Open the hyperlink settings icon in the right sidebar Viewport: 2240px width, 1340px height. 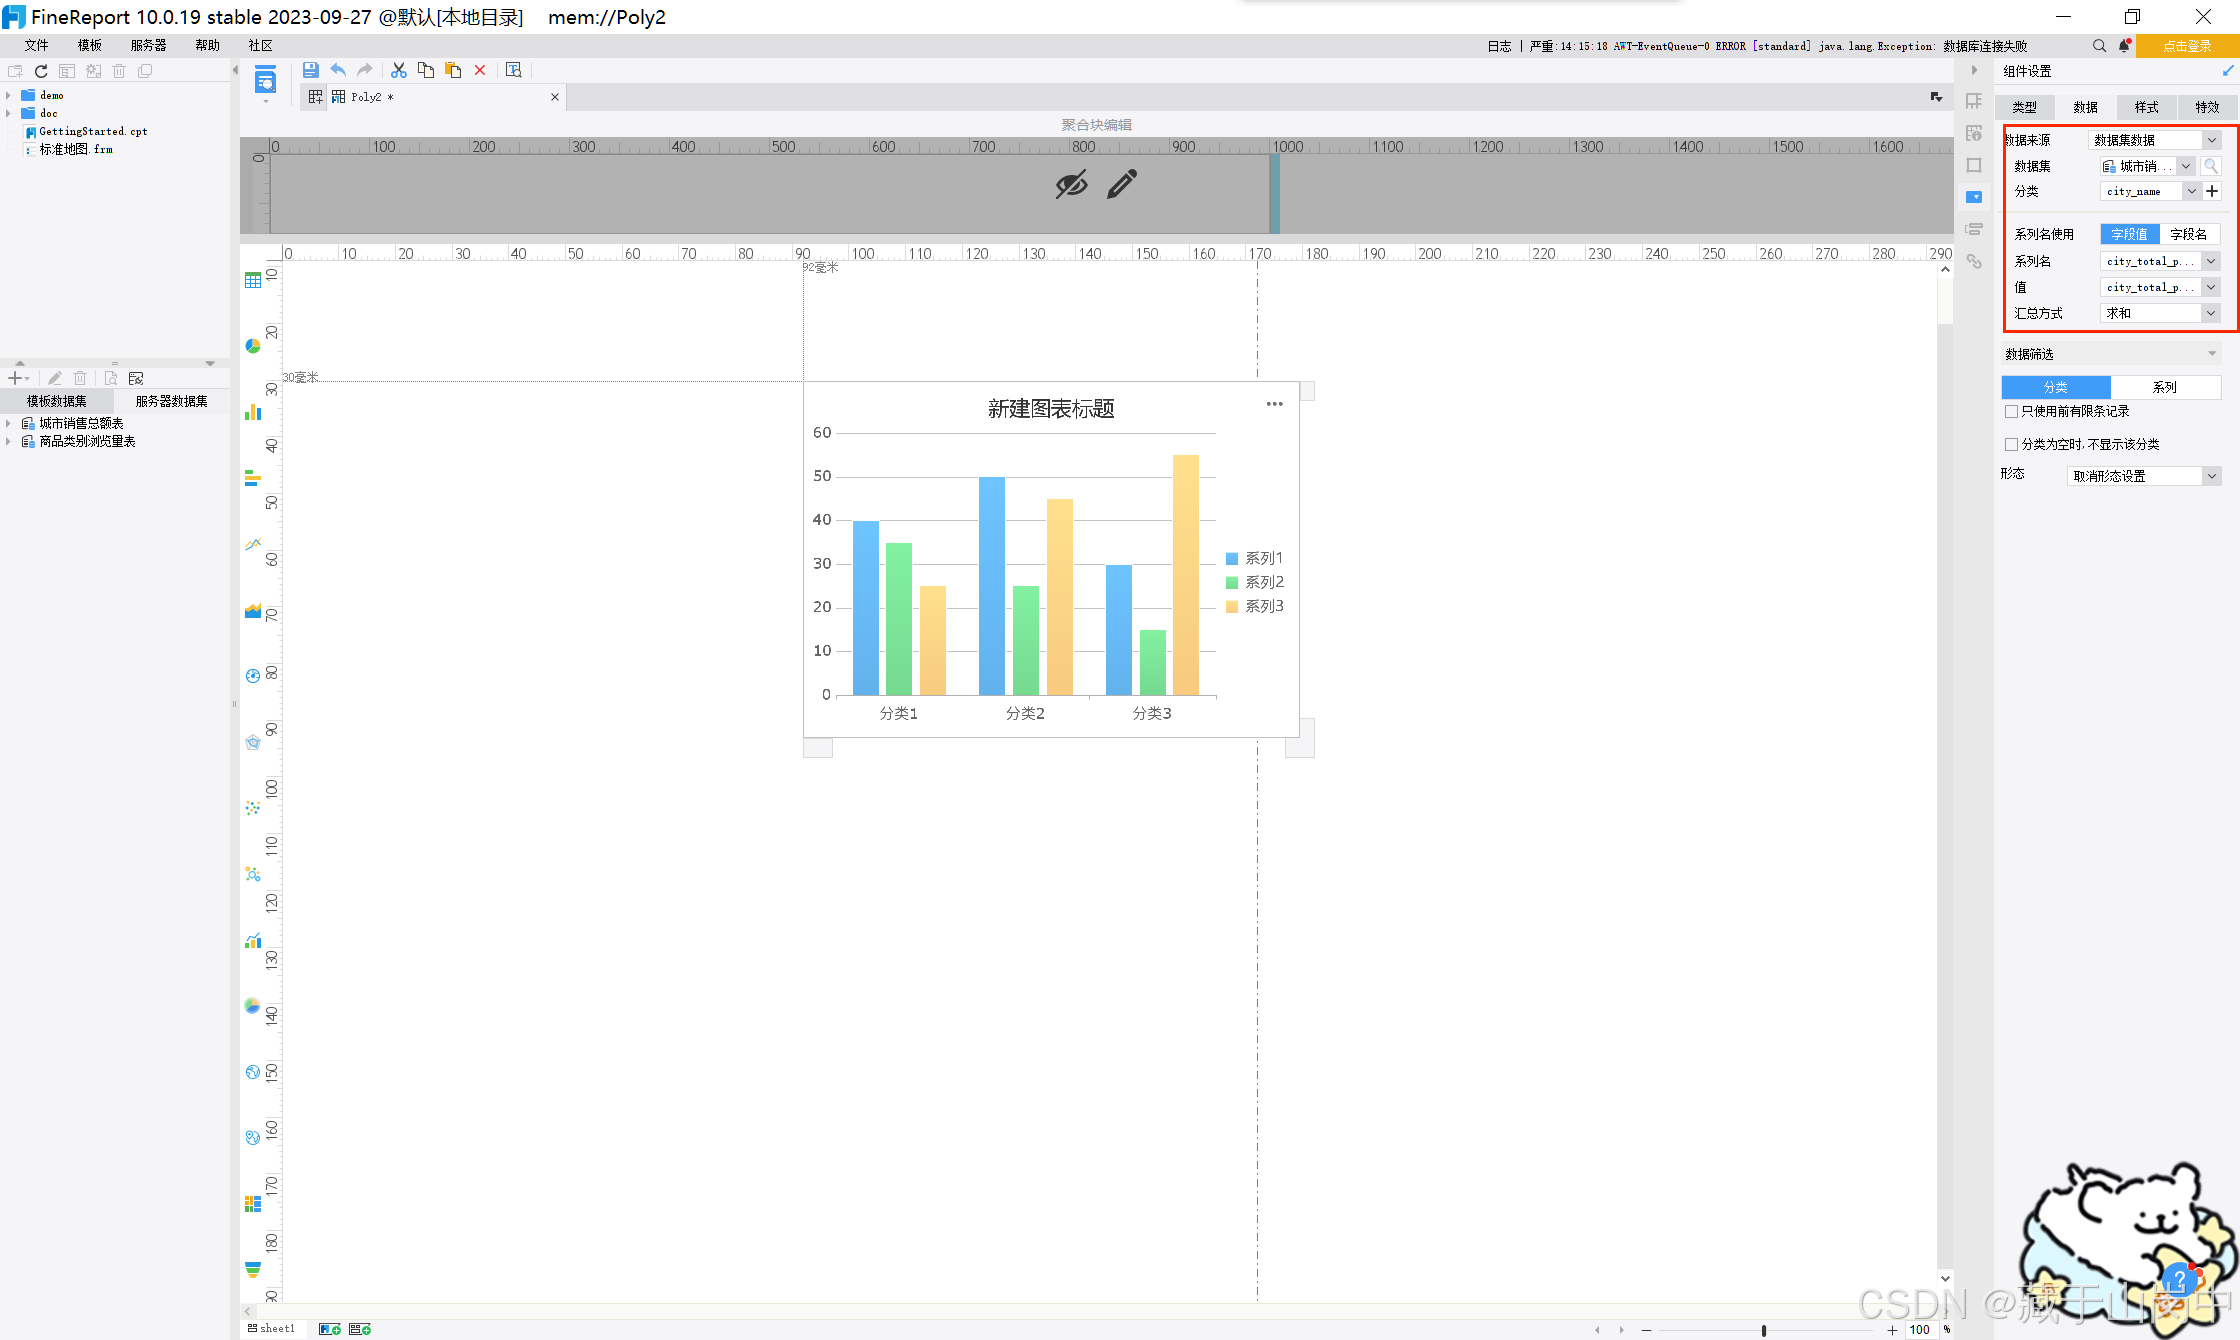click(x=1974, y=261)
